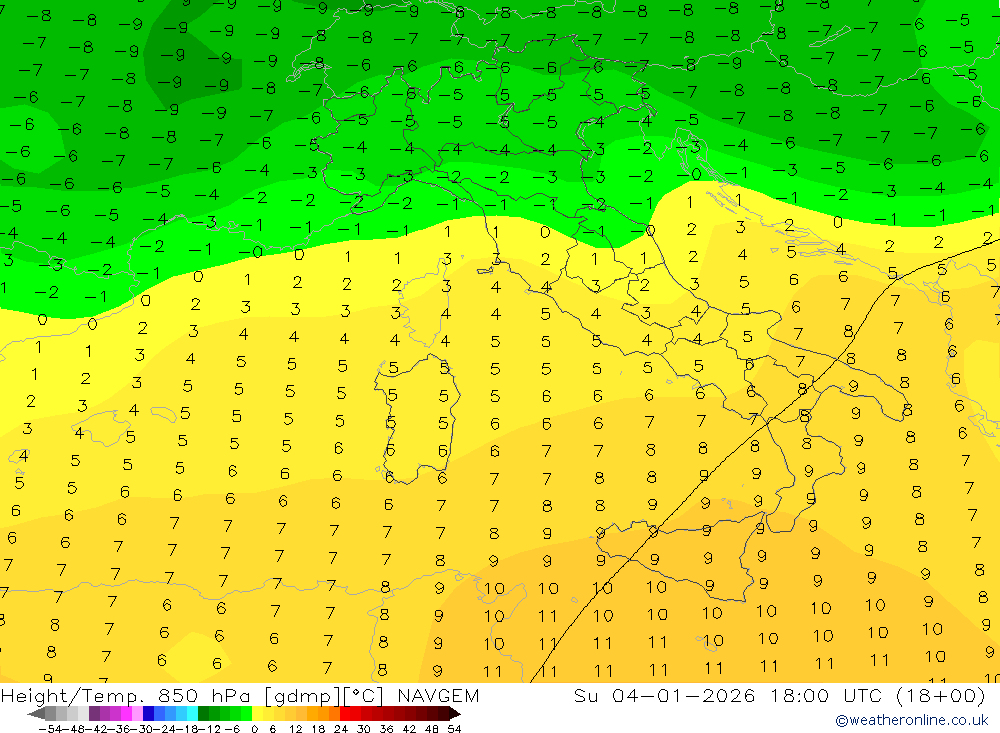Click the right dark arrow end of legend
The height and width of the screenshot is (733, 1000).
455,713
